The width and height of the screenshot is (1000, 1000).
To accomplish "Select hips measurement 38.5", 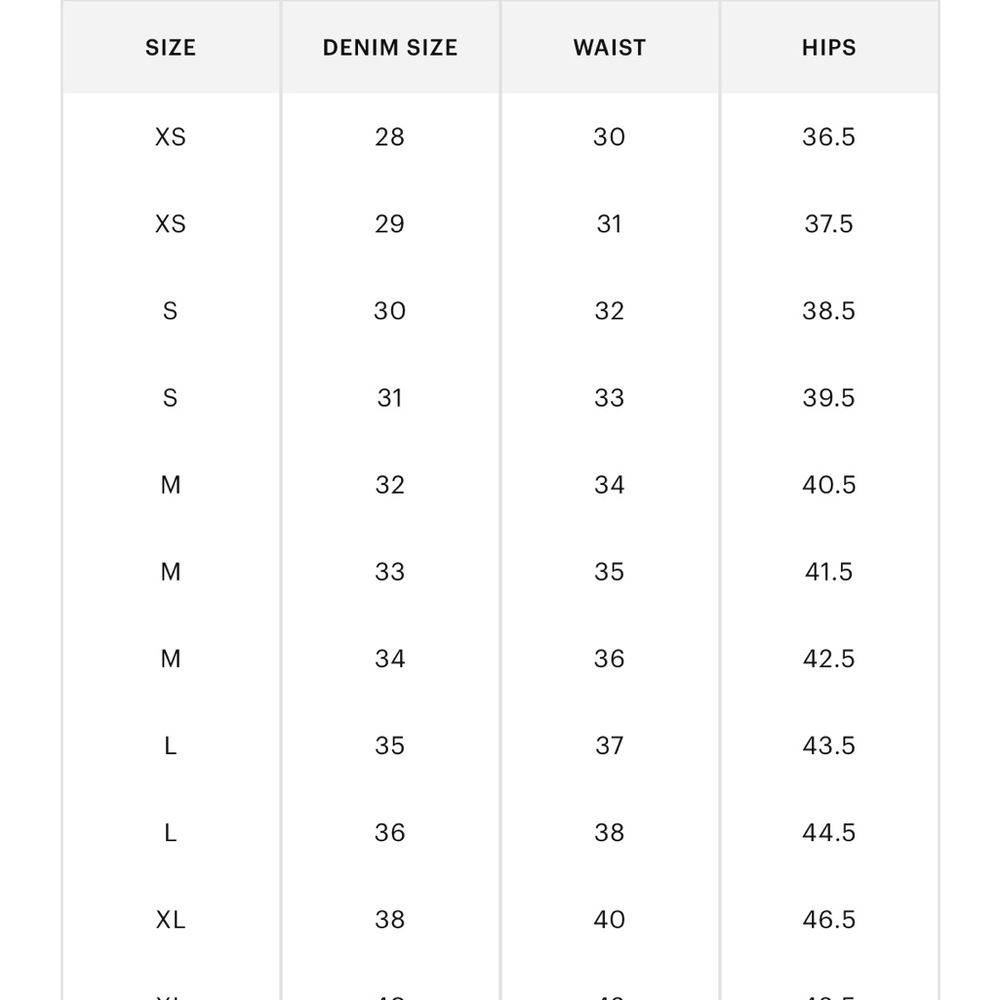I will coord(828,311).
